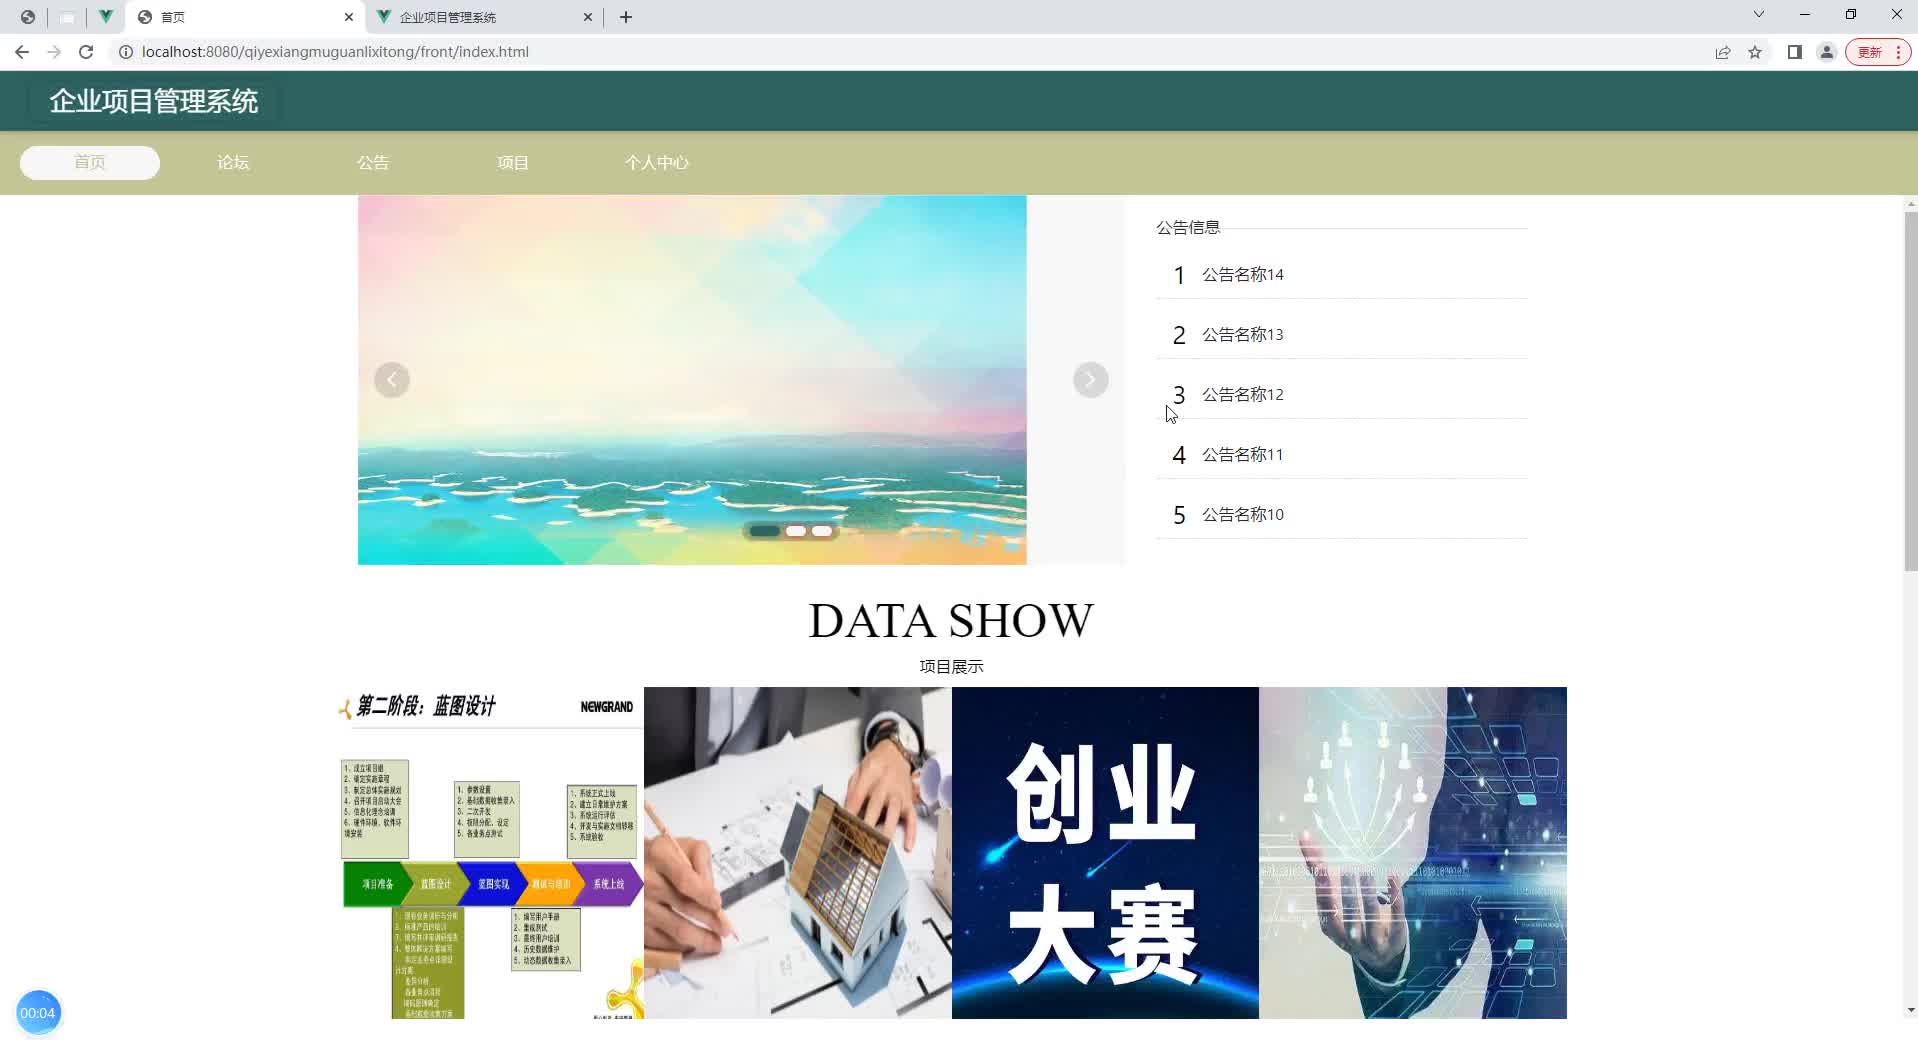Close the 企业项目管理系统 browser tab

pos(588,17)
